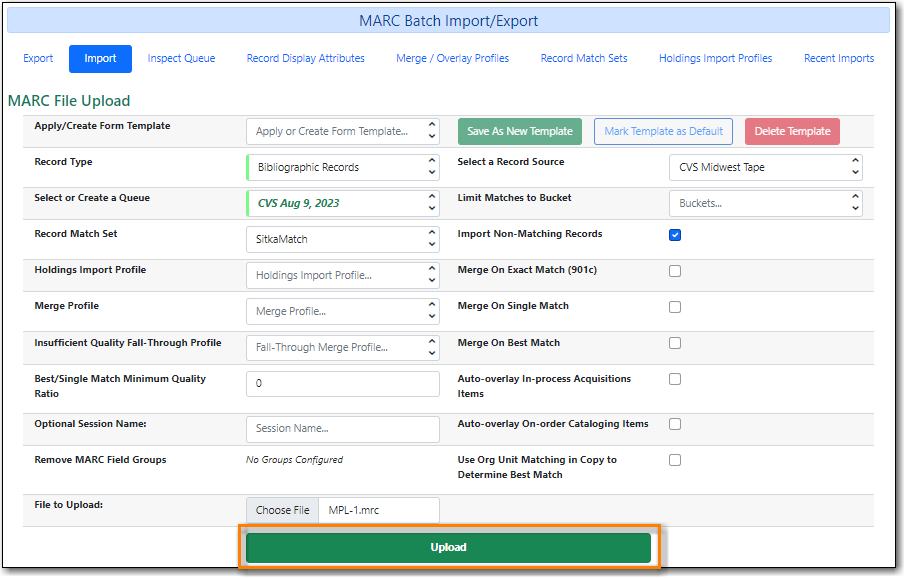The width and height of the screenshot is (904, 578).
Task: Open the Record Type dropdown
Action: pyautogui.click(x=343, y=167)
